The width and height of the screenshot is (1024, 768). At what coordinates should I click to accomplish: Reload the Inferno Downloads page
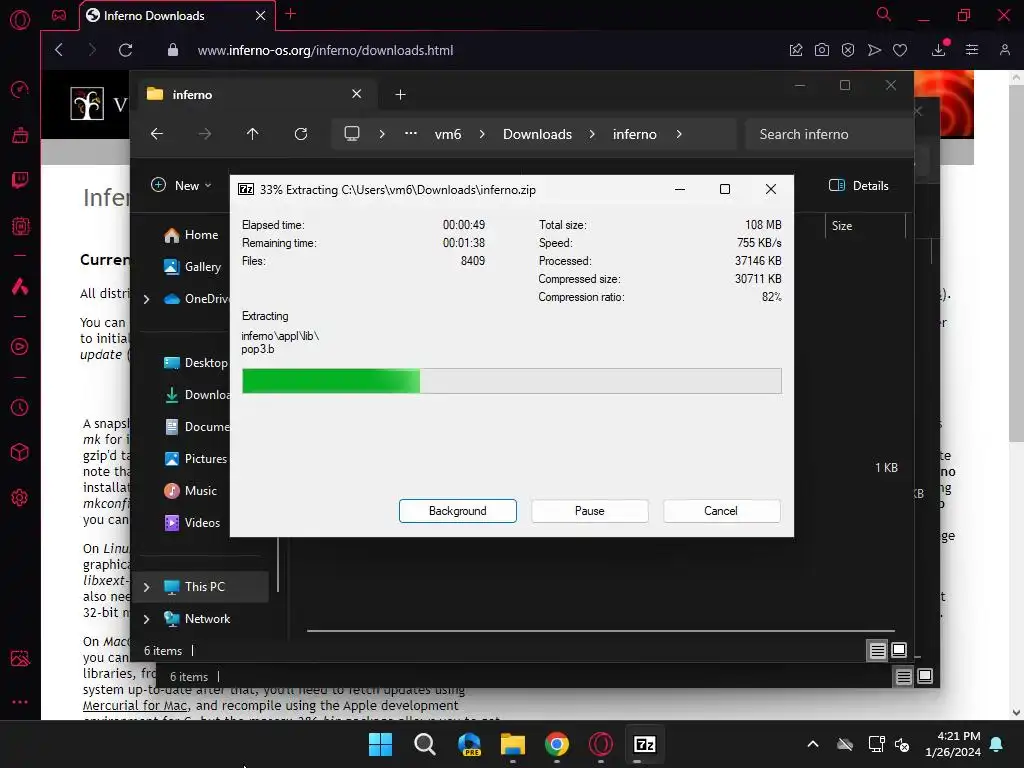125,50
